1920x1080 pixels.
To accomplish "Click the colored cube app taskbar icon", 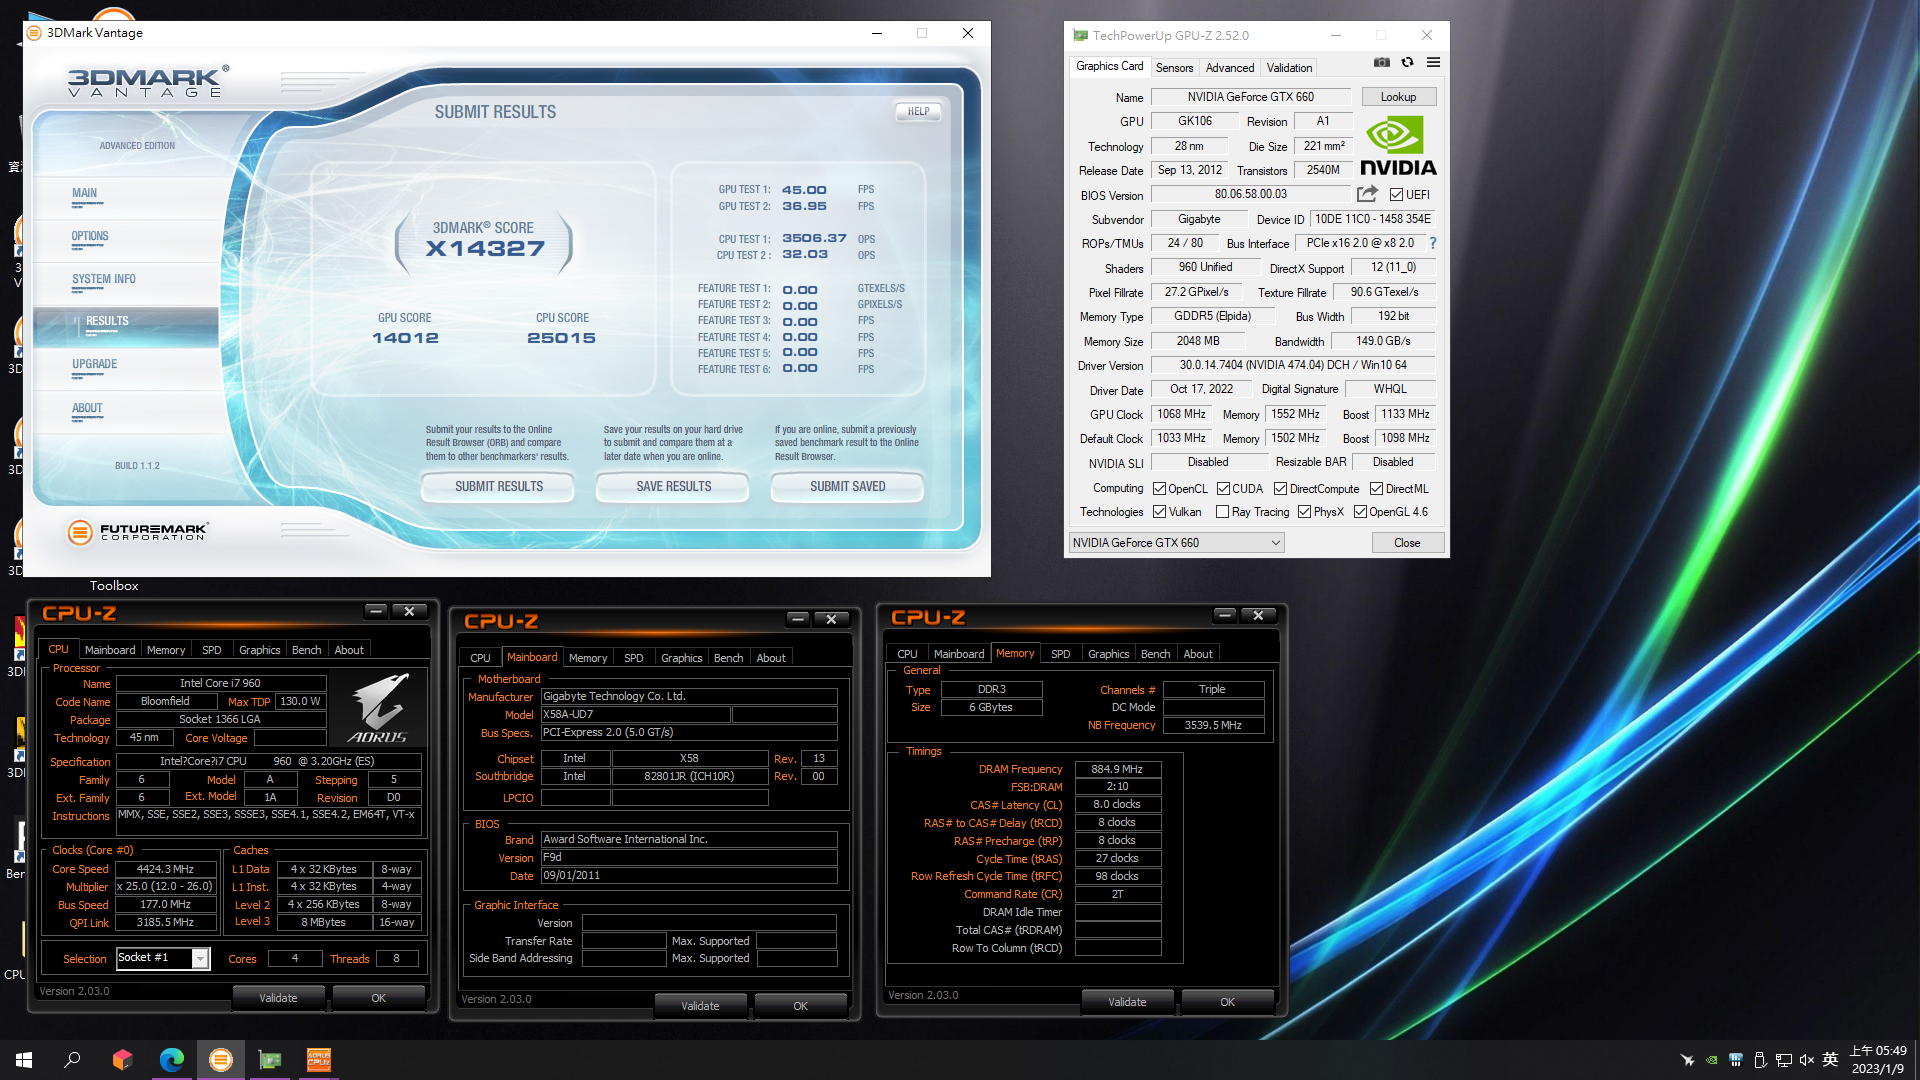I will pyautogui.click(x=122, y=1060).
